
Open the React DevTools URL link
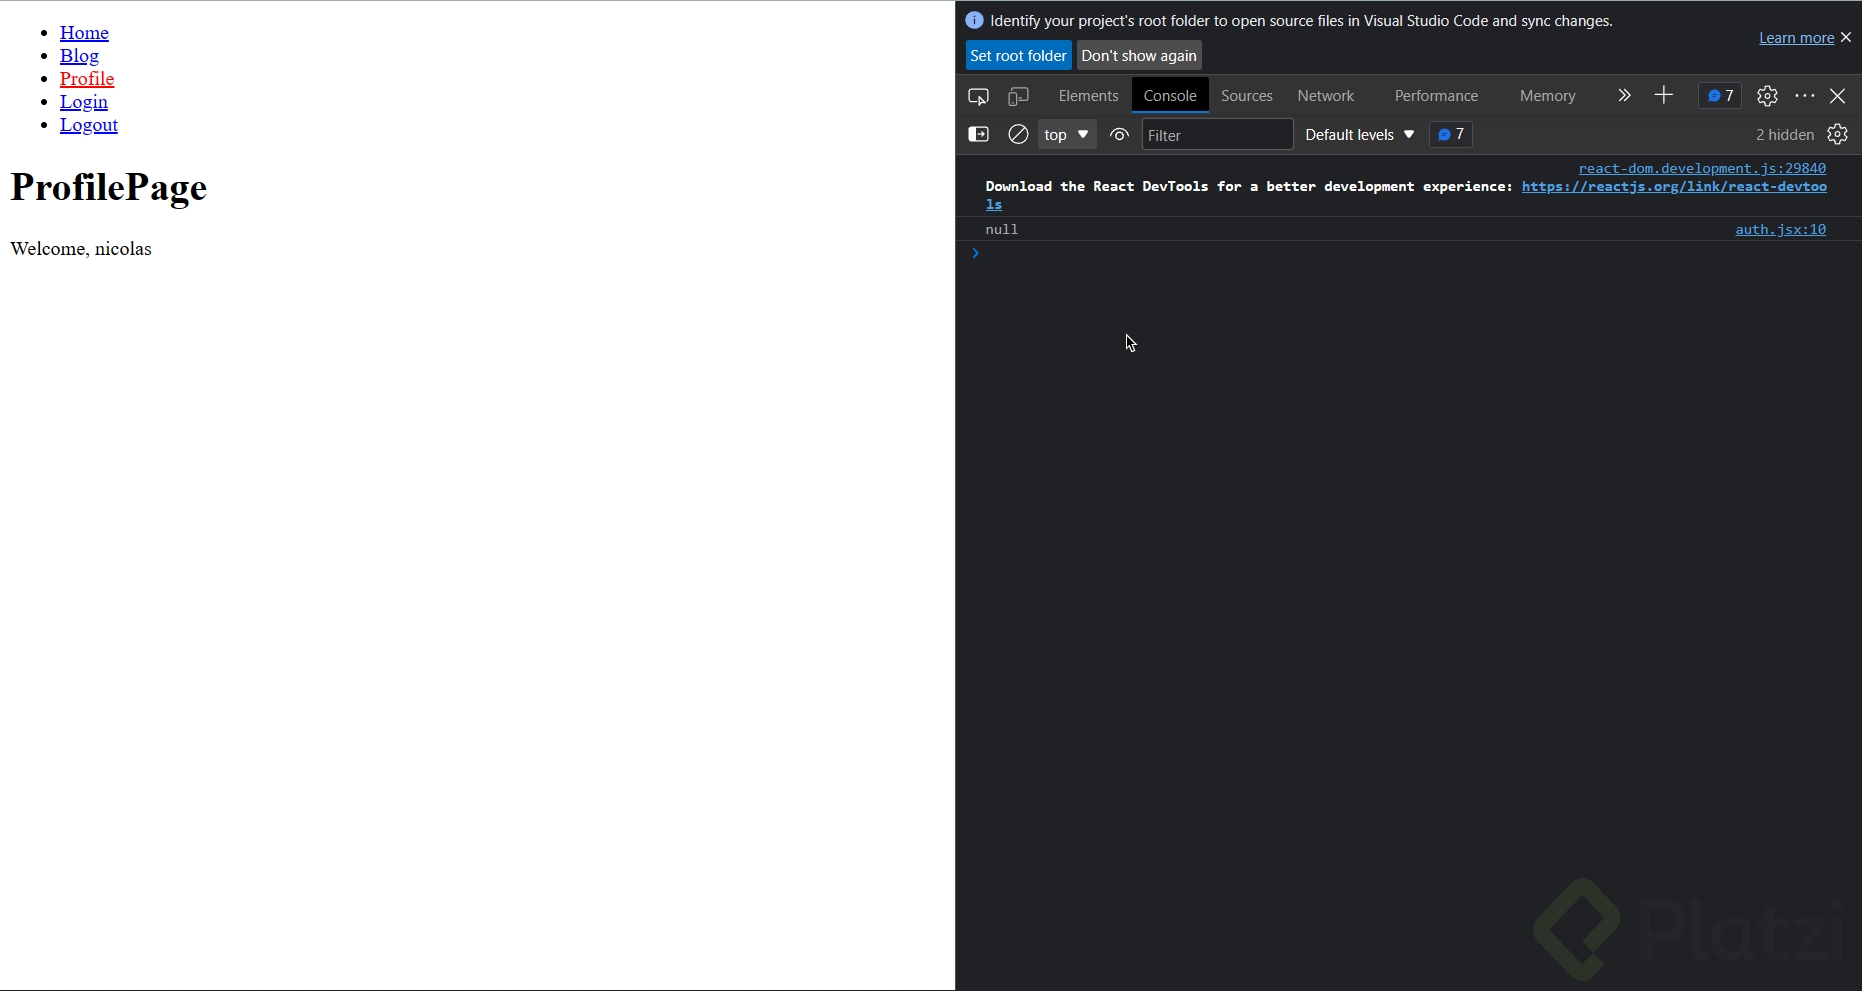(x=1674, y=187)
